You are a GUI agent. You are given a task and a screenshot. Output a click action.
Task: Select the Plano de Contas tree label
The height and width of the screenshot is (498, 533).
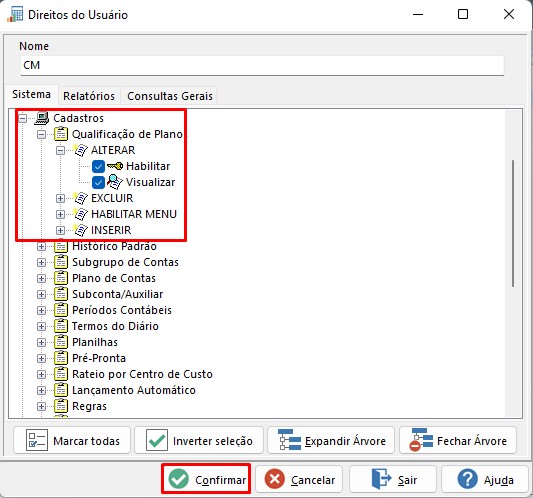[x=114, y=278]
